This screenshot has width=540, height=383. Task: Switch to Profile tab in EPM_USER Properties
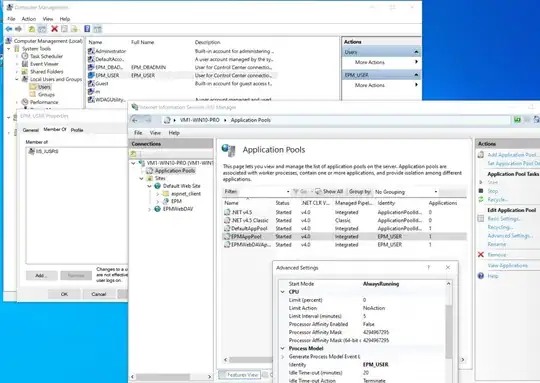tap(77, 130)
